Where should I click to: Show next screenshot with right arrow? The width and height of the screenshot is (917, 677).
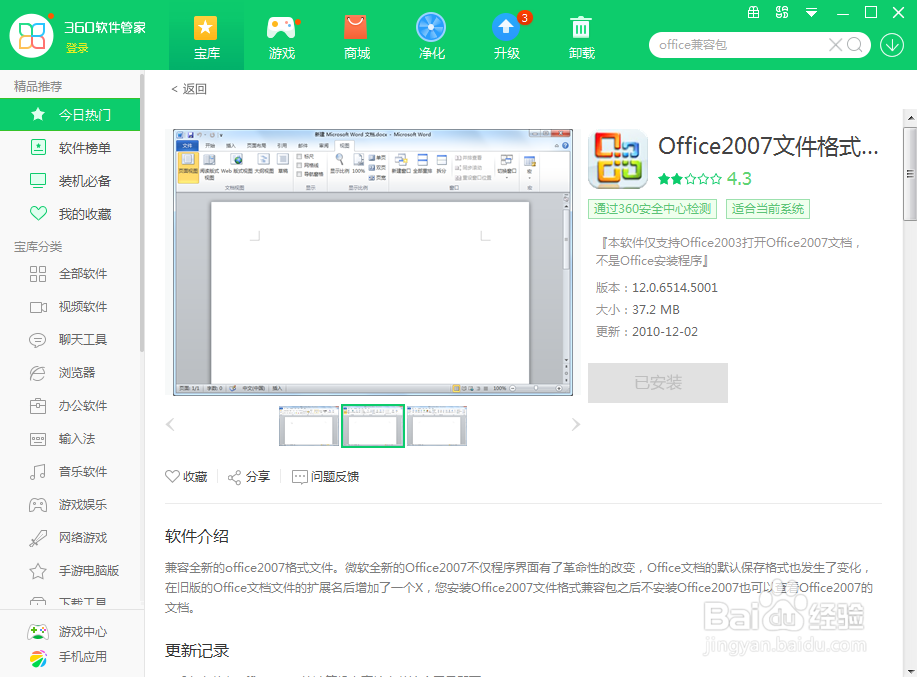tap(575, 424)
